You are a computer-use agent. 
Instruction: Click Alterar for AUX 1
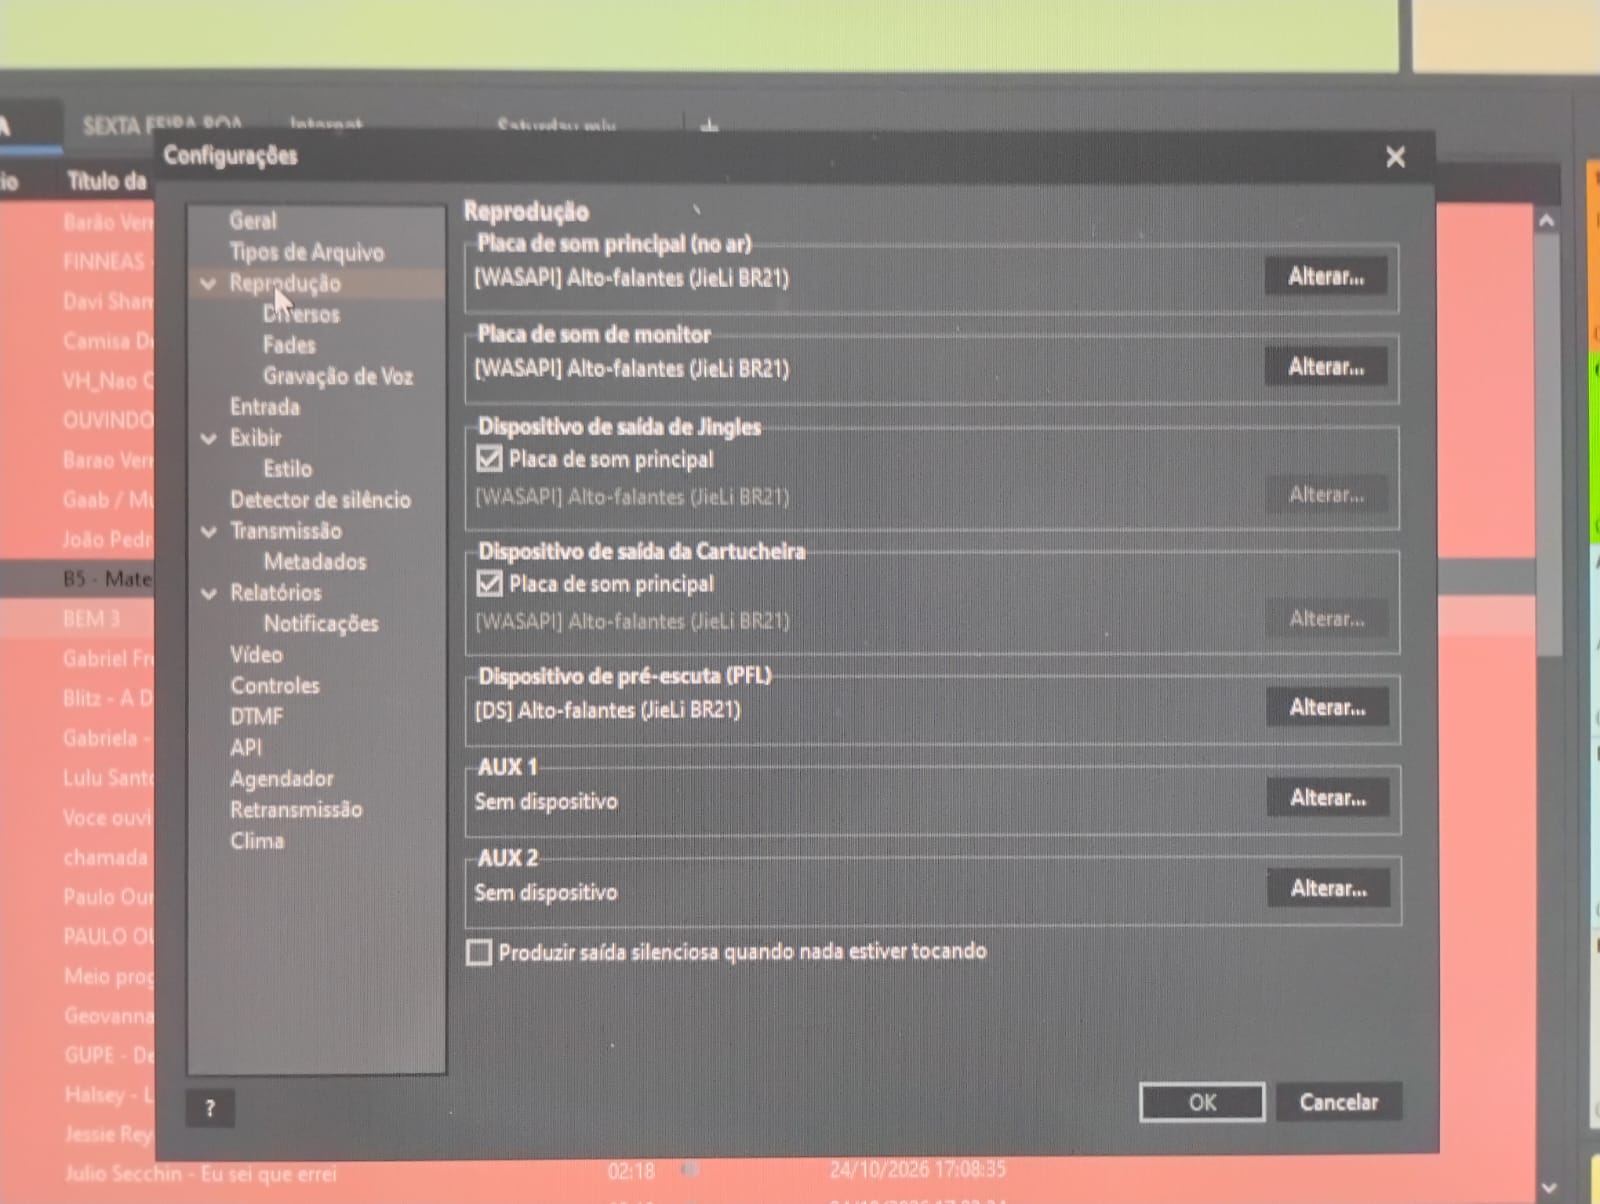pyautogui.click(x=1328, y=798)
